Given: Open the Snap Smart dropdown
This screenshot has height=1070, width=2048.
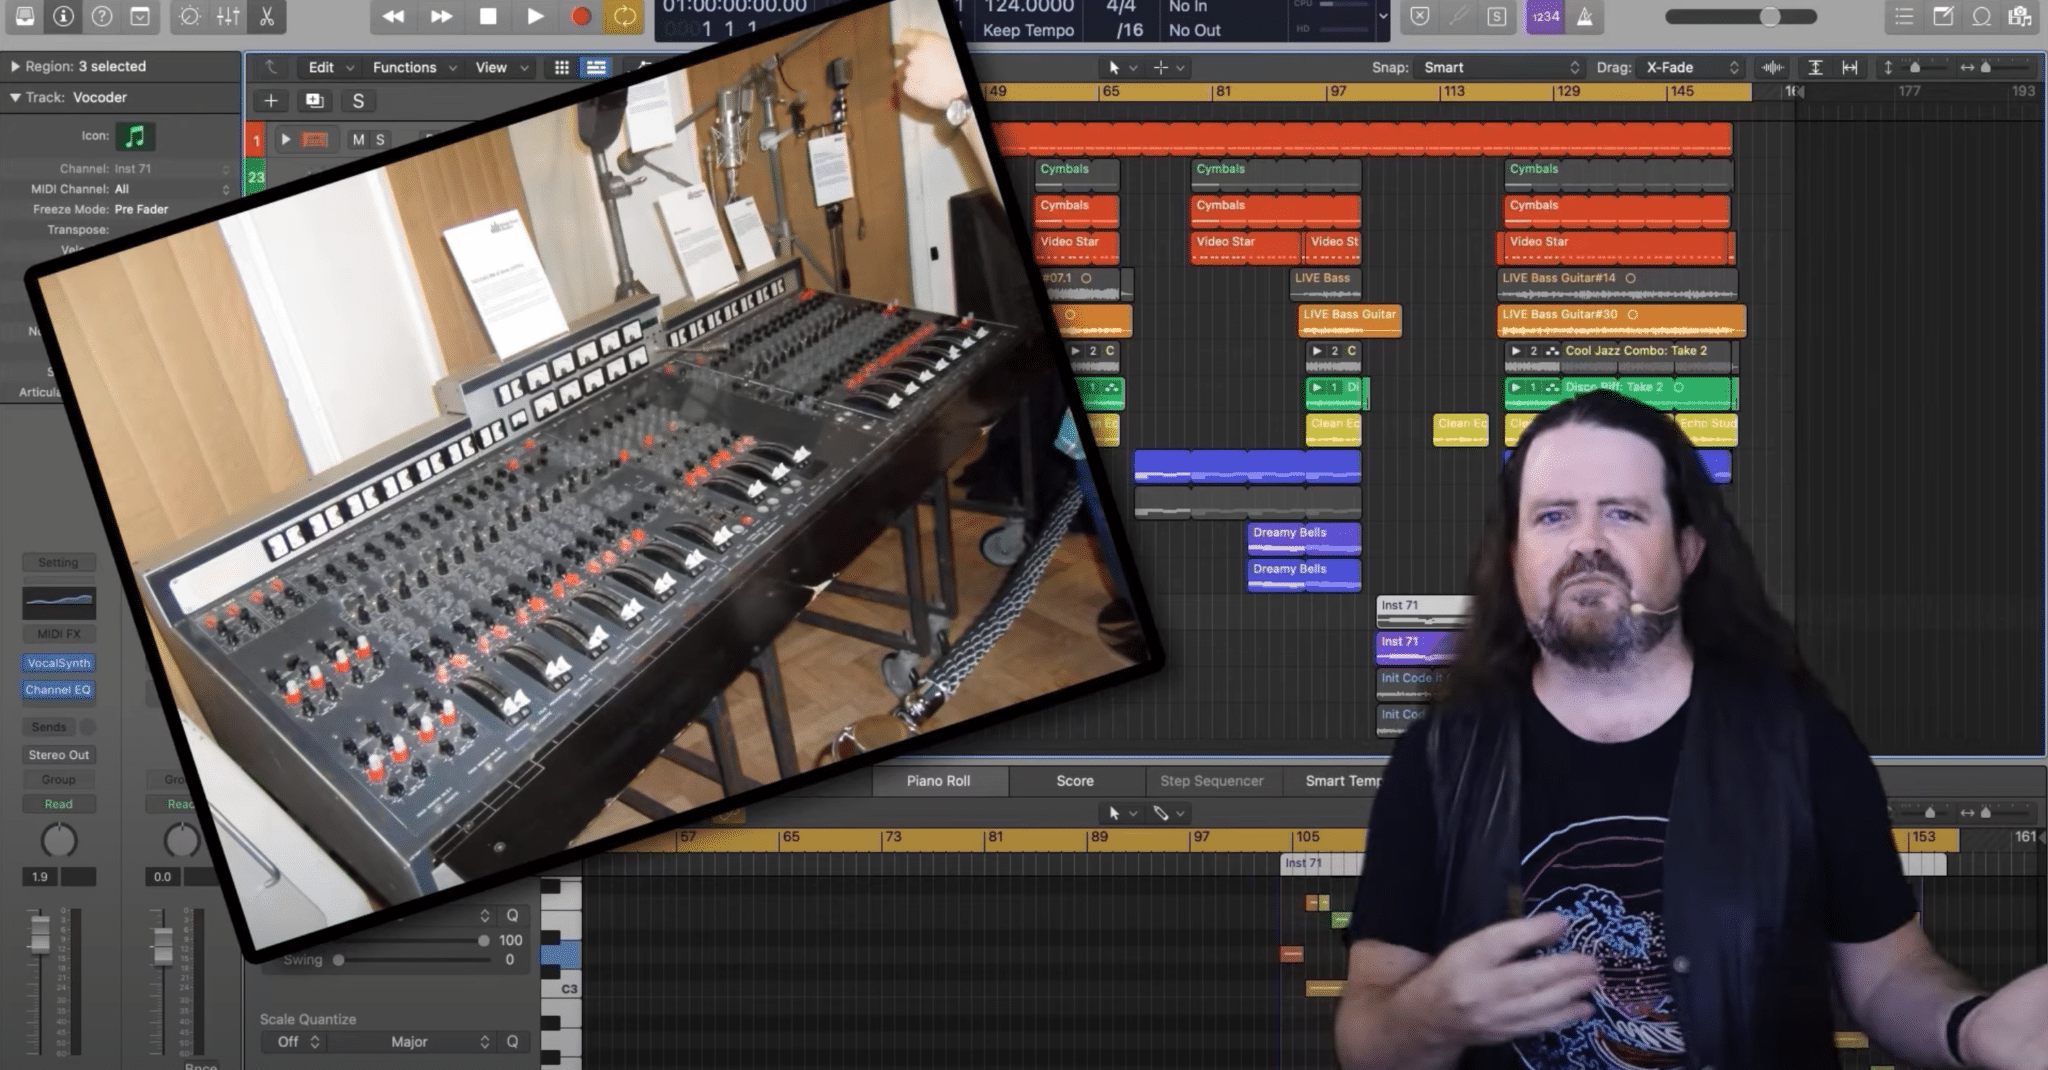Looking at the screenshot, I should pos(1500,67).
